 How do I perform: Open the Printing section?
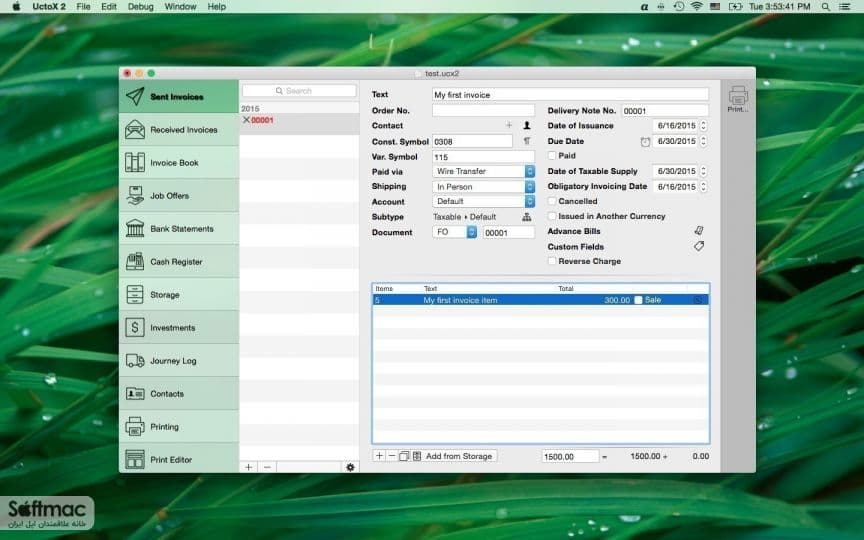pos(179,426)
